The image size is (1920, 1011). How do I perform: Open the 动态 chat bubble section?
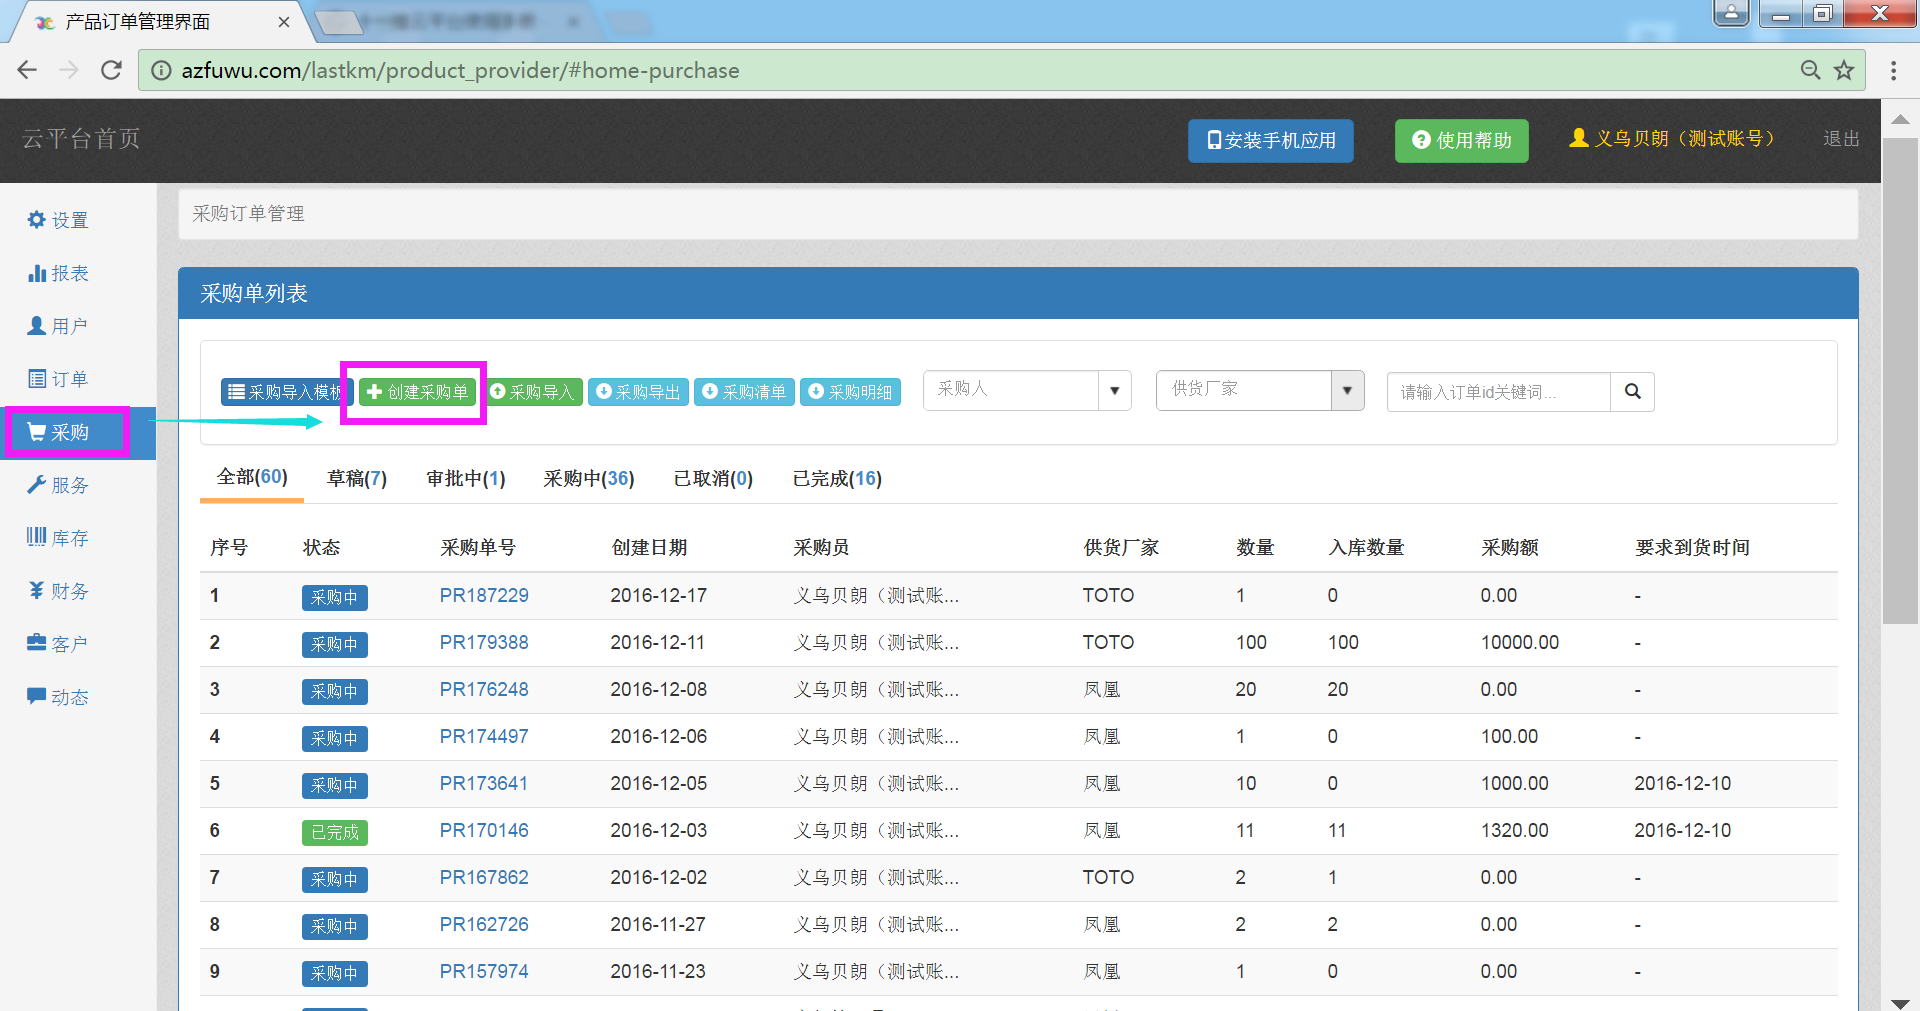click(58, 697)
